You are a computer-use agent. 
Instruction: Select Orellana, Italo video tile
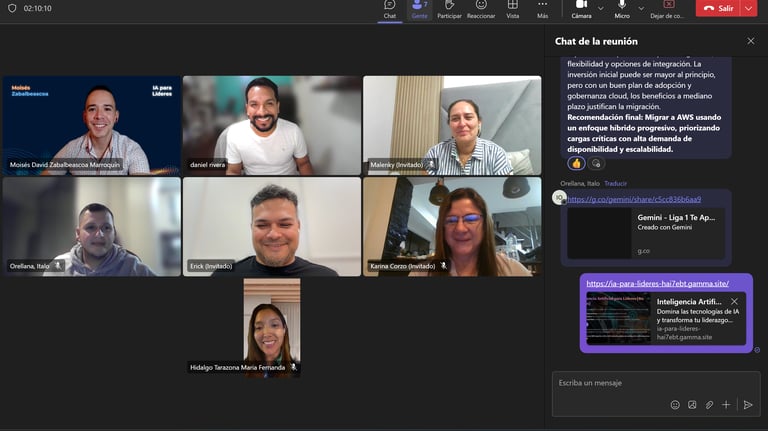[92, 227]
